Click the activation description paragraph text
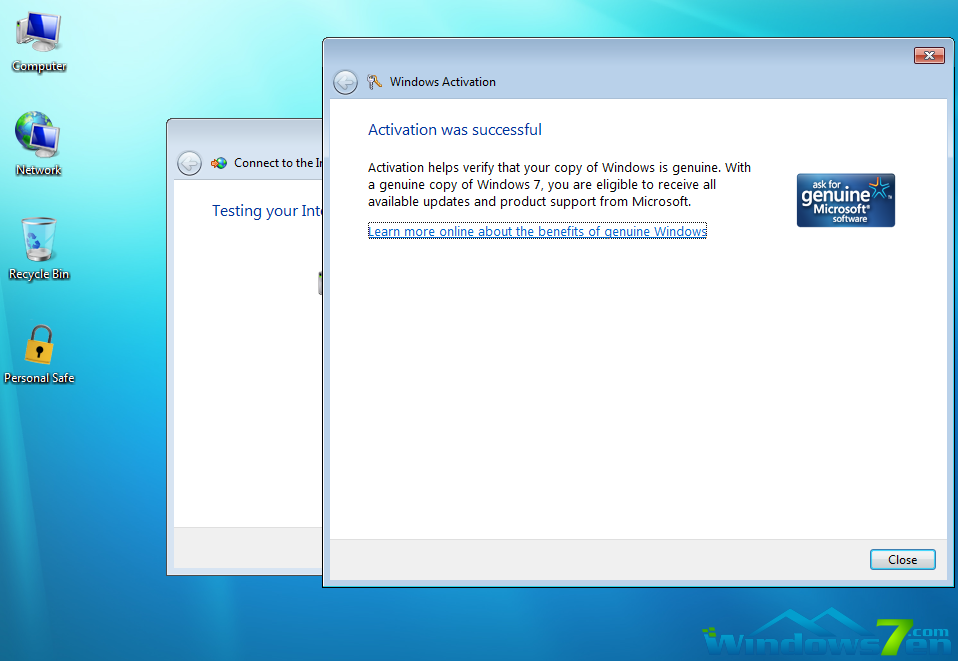 (x=559, y=185)
